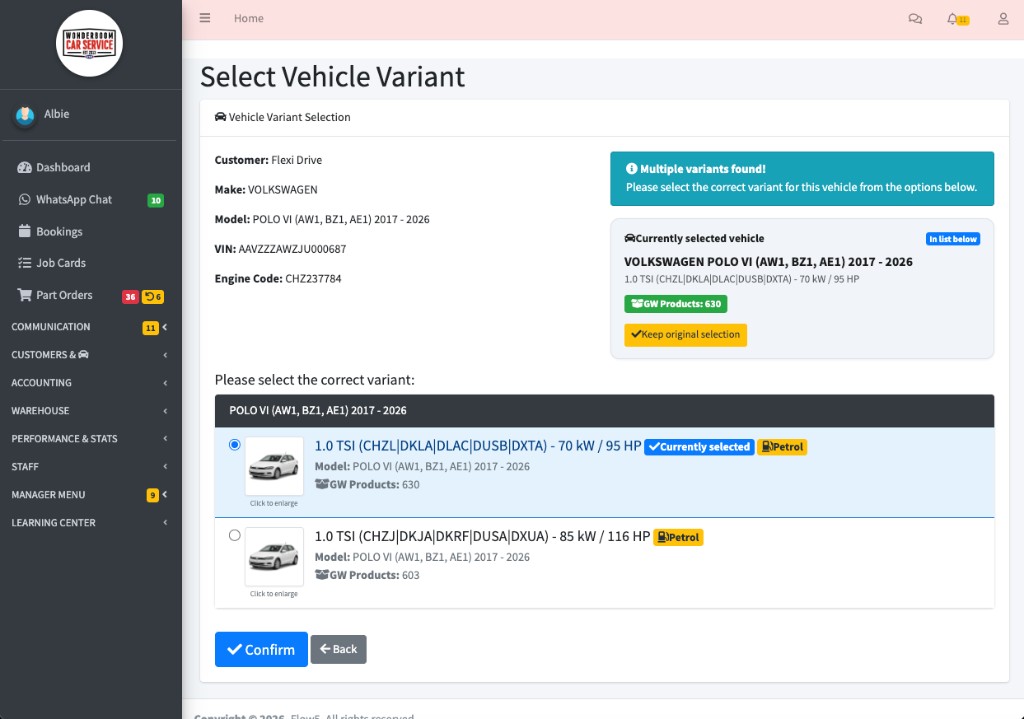This screenshot has height=719, width=1024.
Task: Click the Select Vehicle Variant heading
Action: click(x=332, y=76)
